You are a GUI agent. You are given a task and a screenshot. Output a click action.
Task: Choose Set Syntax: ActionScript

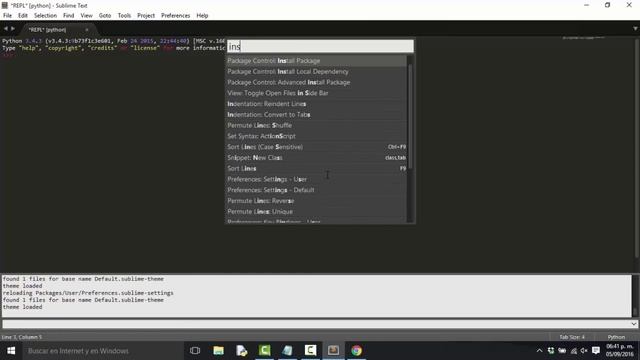317,136
